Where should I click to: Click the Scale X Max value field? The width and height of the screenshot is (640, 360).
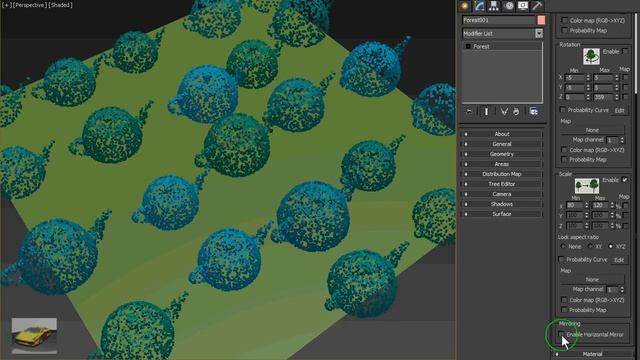(600, 205)
